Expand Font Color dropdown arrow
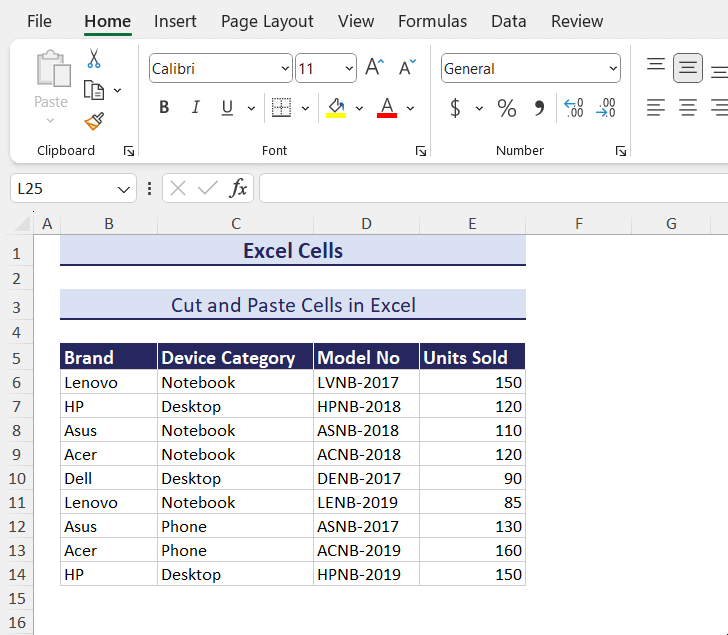Viewport: 728px width, 635px height. tap(410, 109)
